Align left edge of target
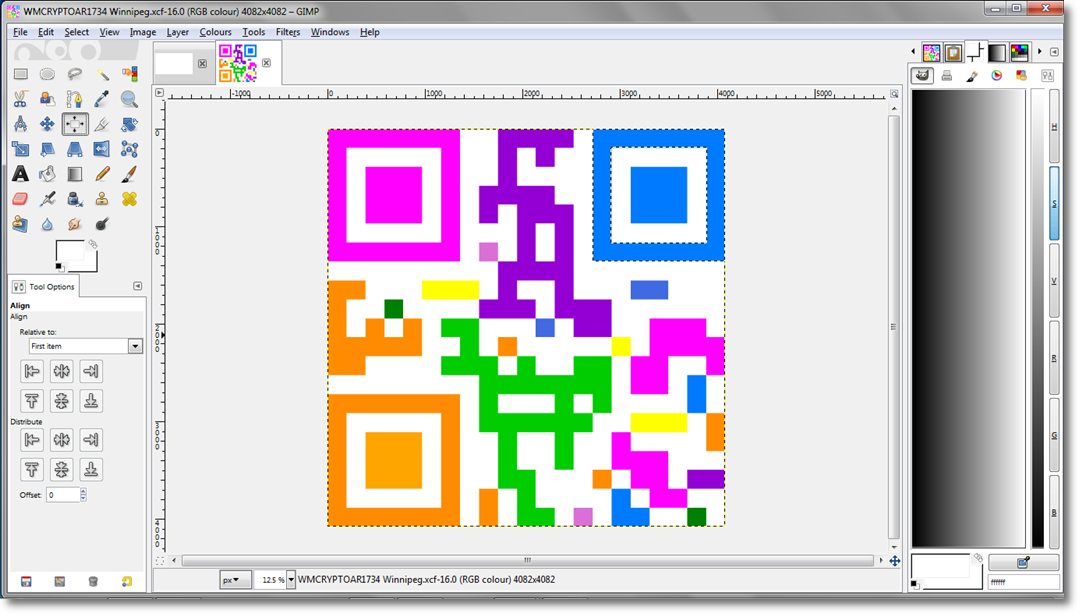The width and height of the screenshot is (1080, 615). click(x=32, y=371)
